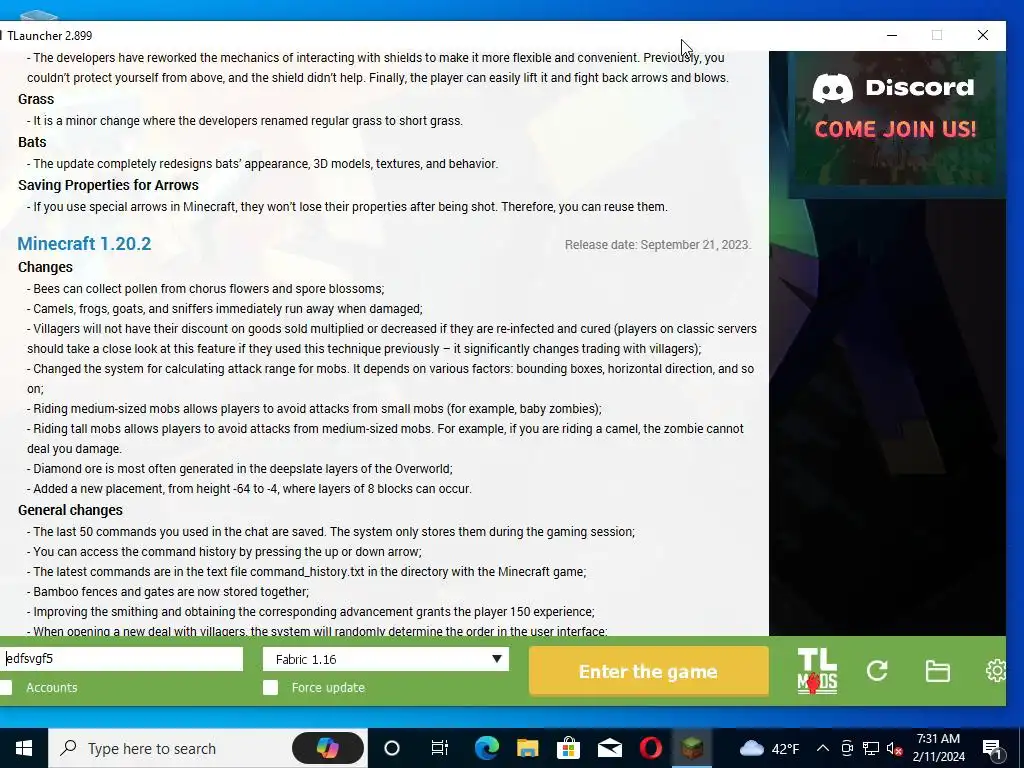Image resolution: width=1024 pixels, height=768 pixels.
Task: Launch Opera browser from taskbar
Action: [651, 748]
